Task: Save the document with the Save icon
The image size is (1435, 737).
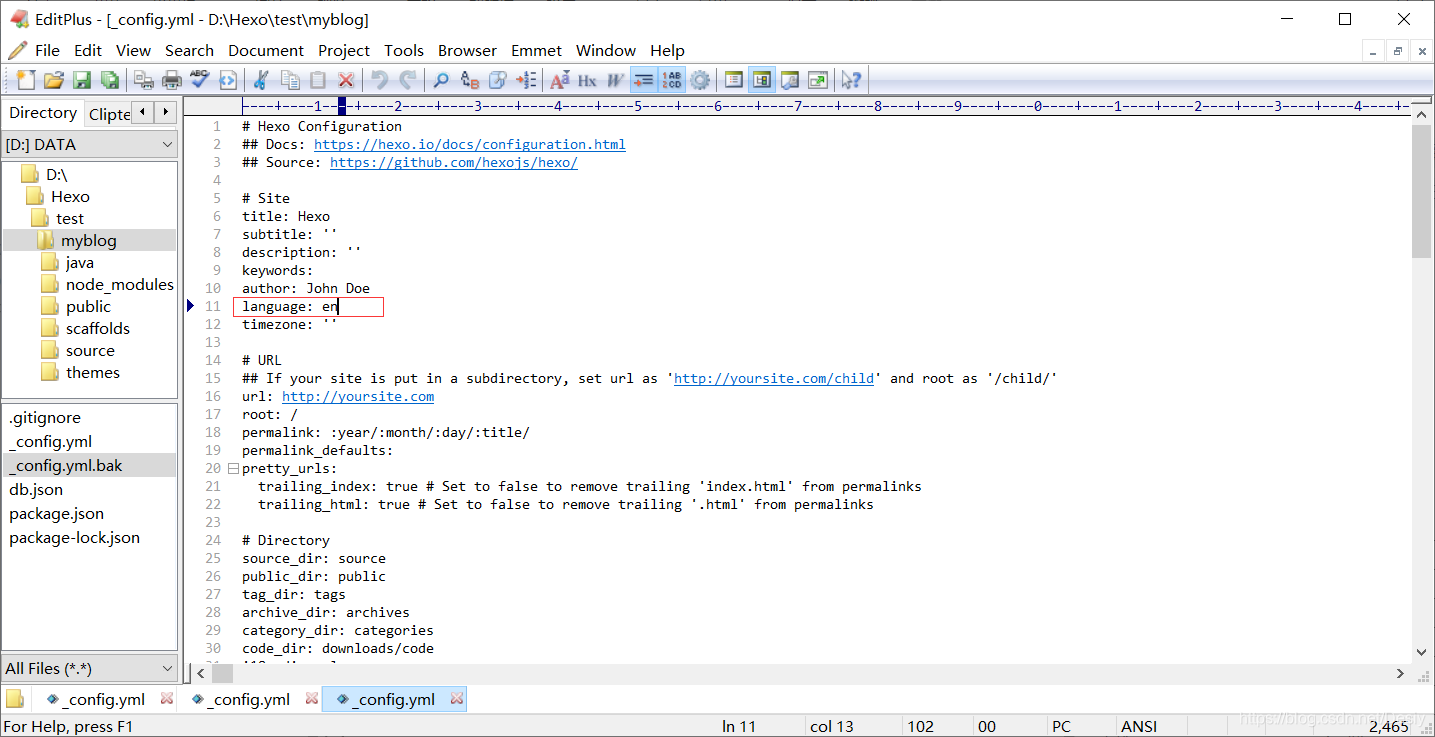Action: tap(82, 80)
